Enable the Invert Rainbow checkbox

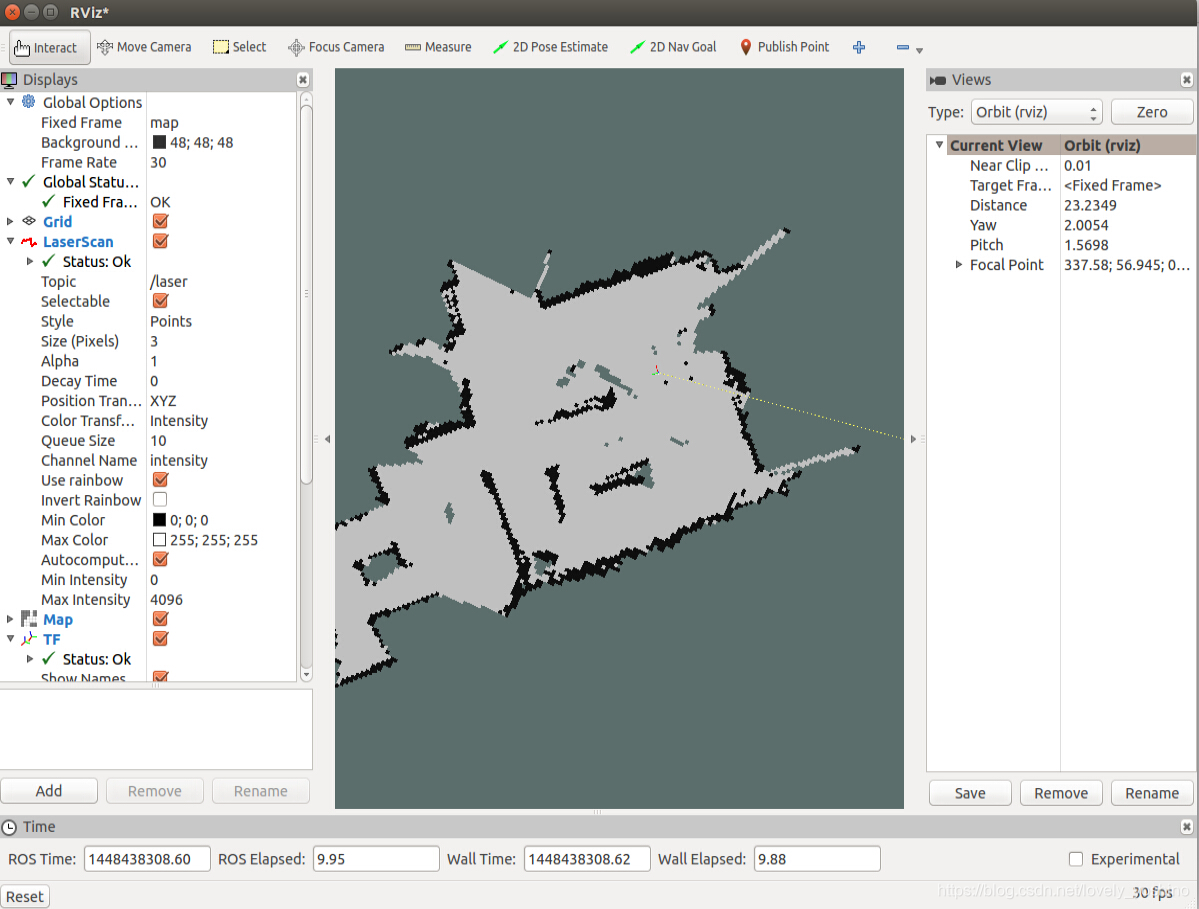[x=160, y=499]
